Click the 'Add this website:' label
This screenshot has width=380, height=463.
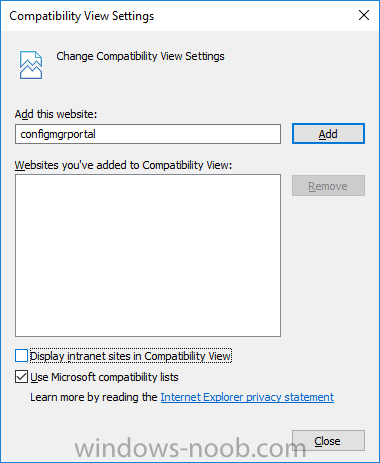pyautogui.click(x=56, y=114)
